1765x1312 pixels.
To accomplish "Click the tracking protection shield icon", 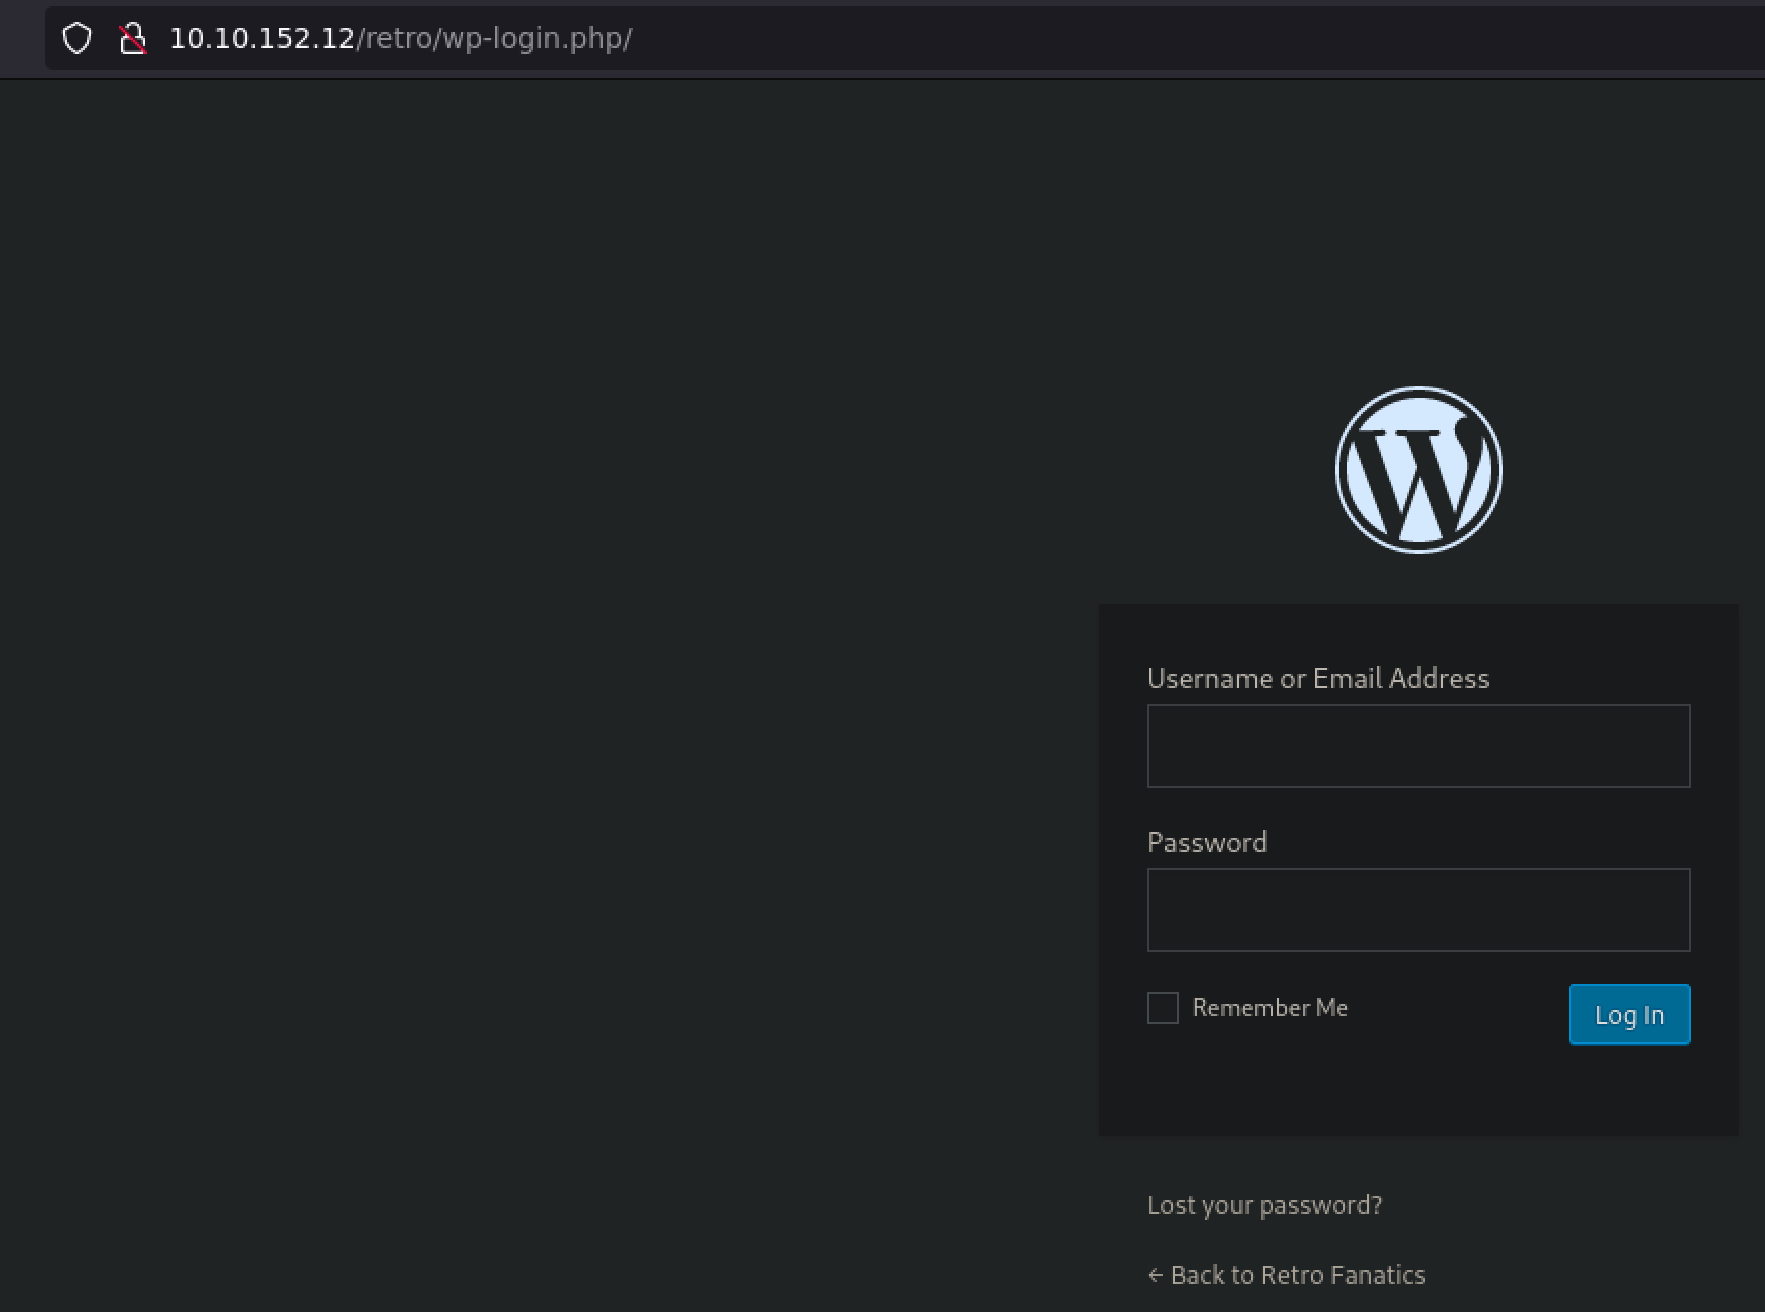I will point(77,39).
